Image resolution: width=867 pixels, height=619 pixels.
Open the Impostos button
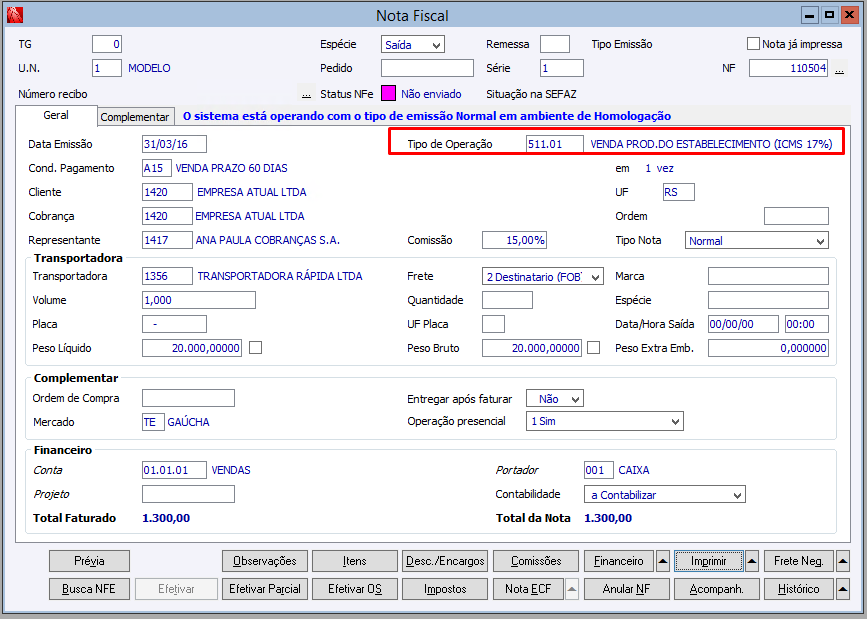(445, 589)
